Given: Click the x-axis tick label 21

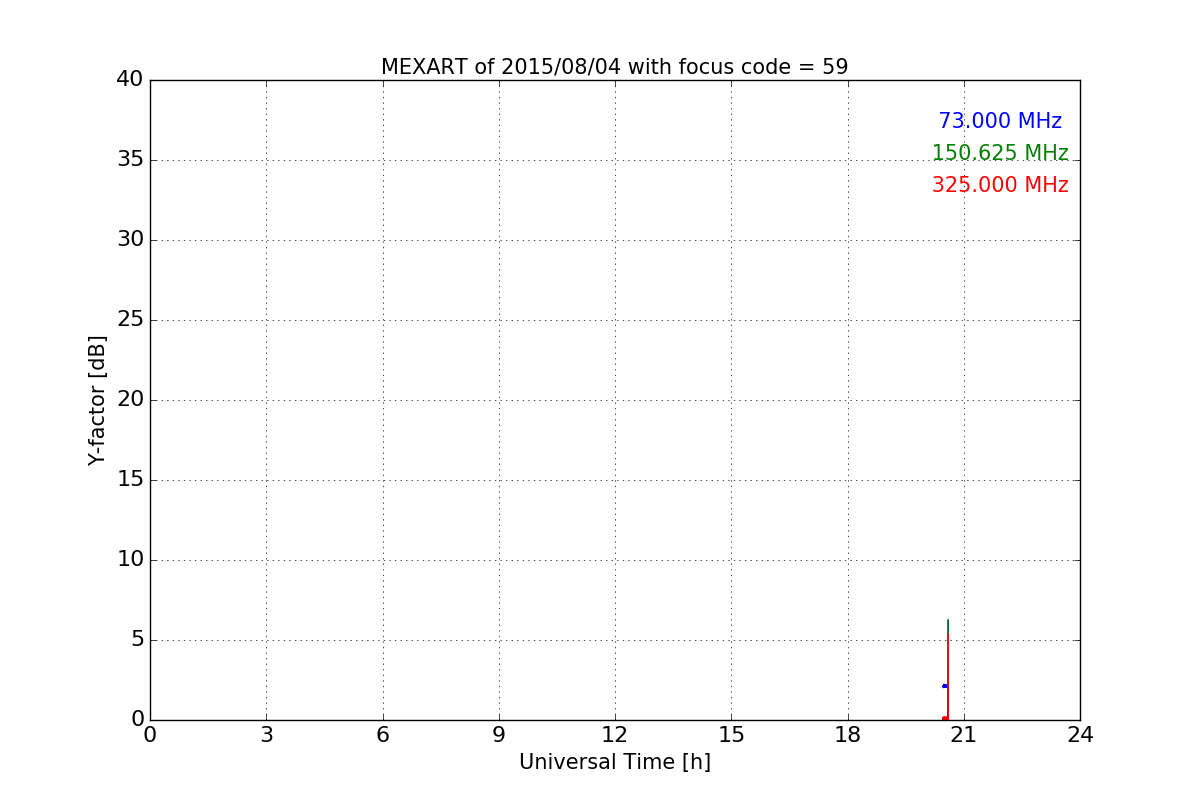Looking at the screenshot, I should tap(964, 735).
